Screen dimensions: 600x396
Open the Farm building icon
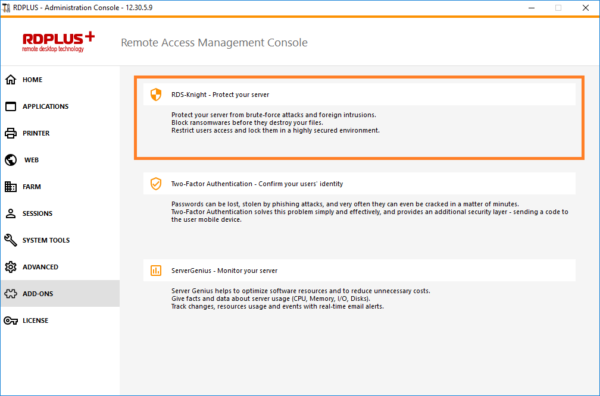(11, 187)
